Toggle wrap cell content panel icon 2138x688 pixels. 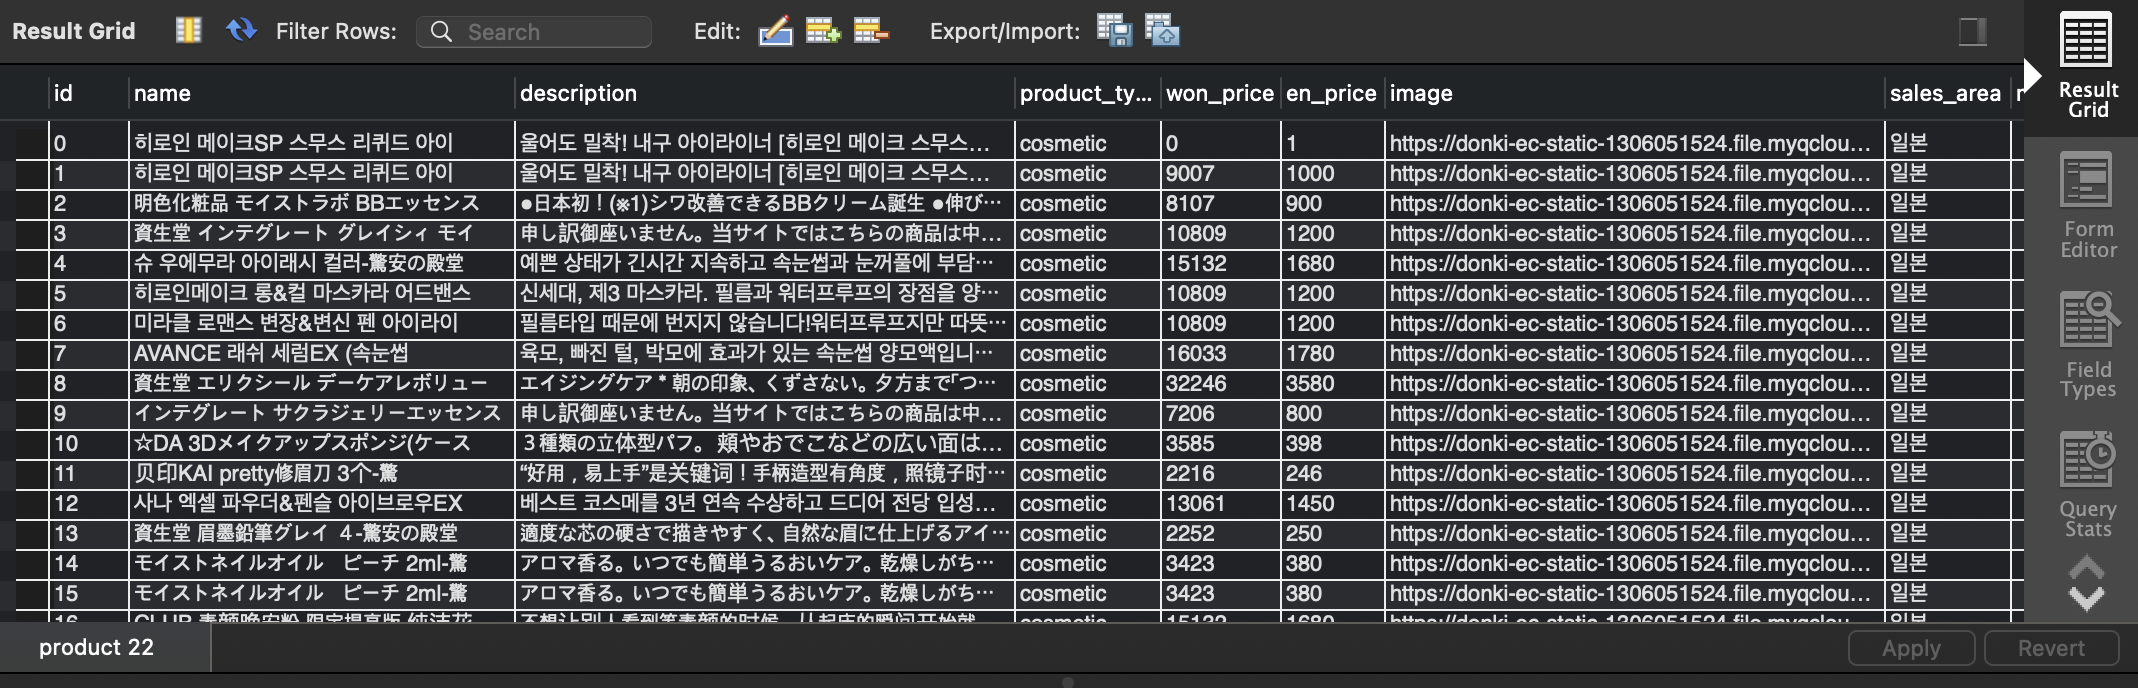click(1972, 32)
